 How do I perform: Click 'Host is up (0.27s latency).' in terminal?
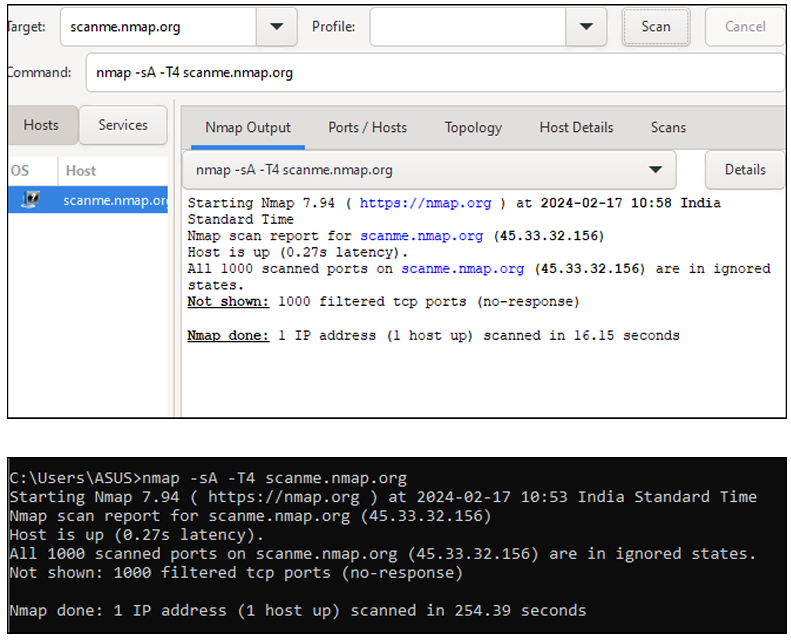[136, 535]
